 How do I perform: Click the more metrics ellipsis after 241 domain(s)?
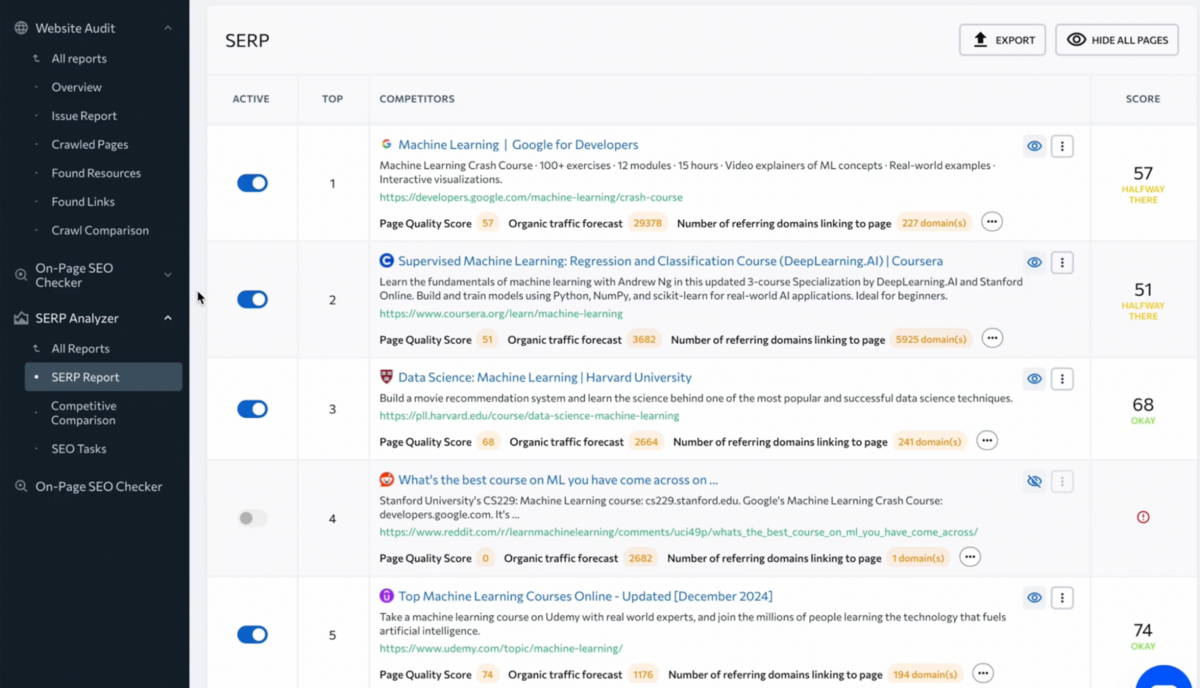pyautogui.click(x=987, y=440)
